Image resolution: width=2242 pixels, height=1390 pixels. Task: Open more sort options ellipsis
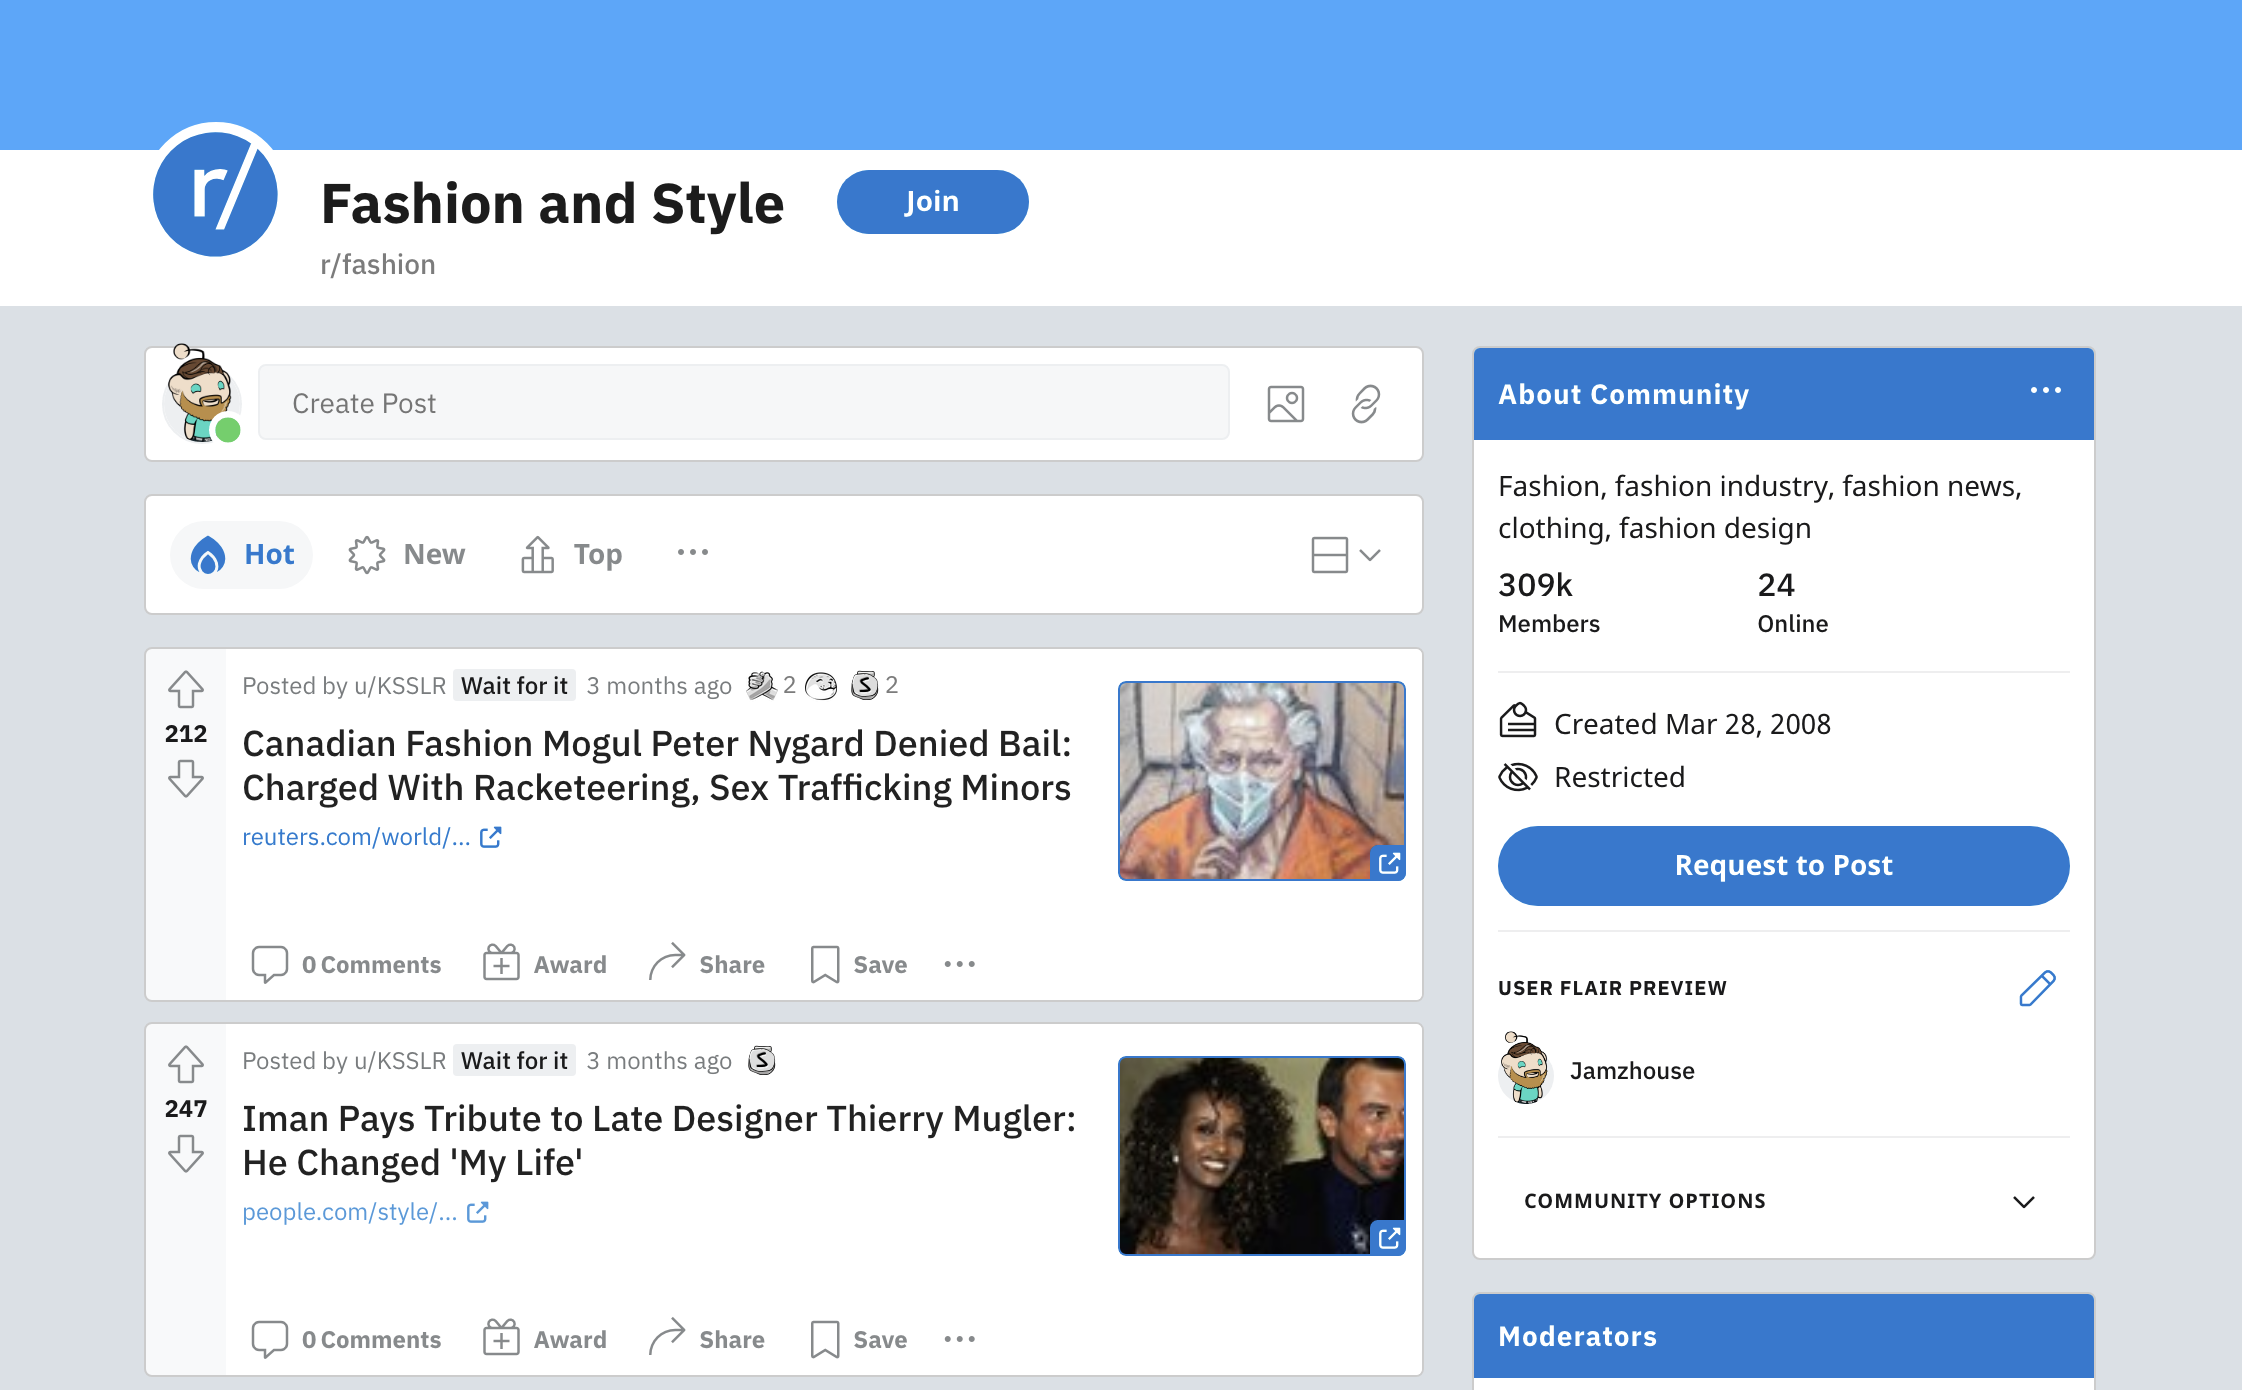coord(692,553)
